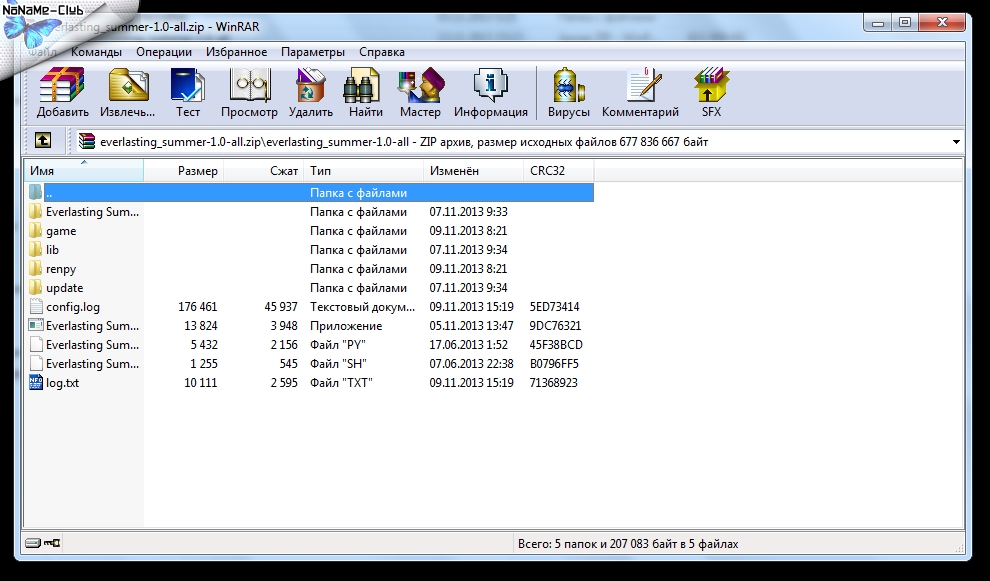Image resolution: width=990 pixels, height=581 pixels.
Task: Open the address bar path dropdown arrow
Action: [x=956, y=142]
